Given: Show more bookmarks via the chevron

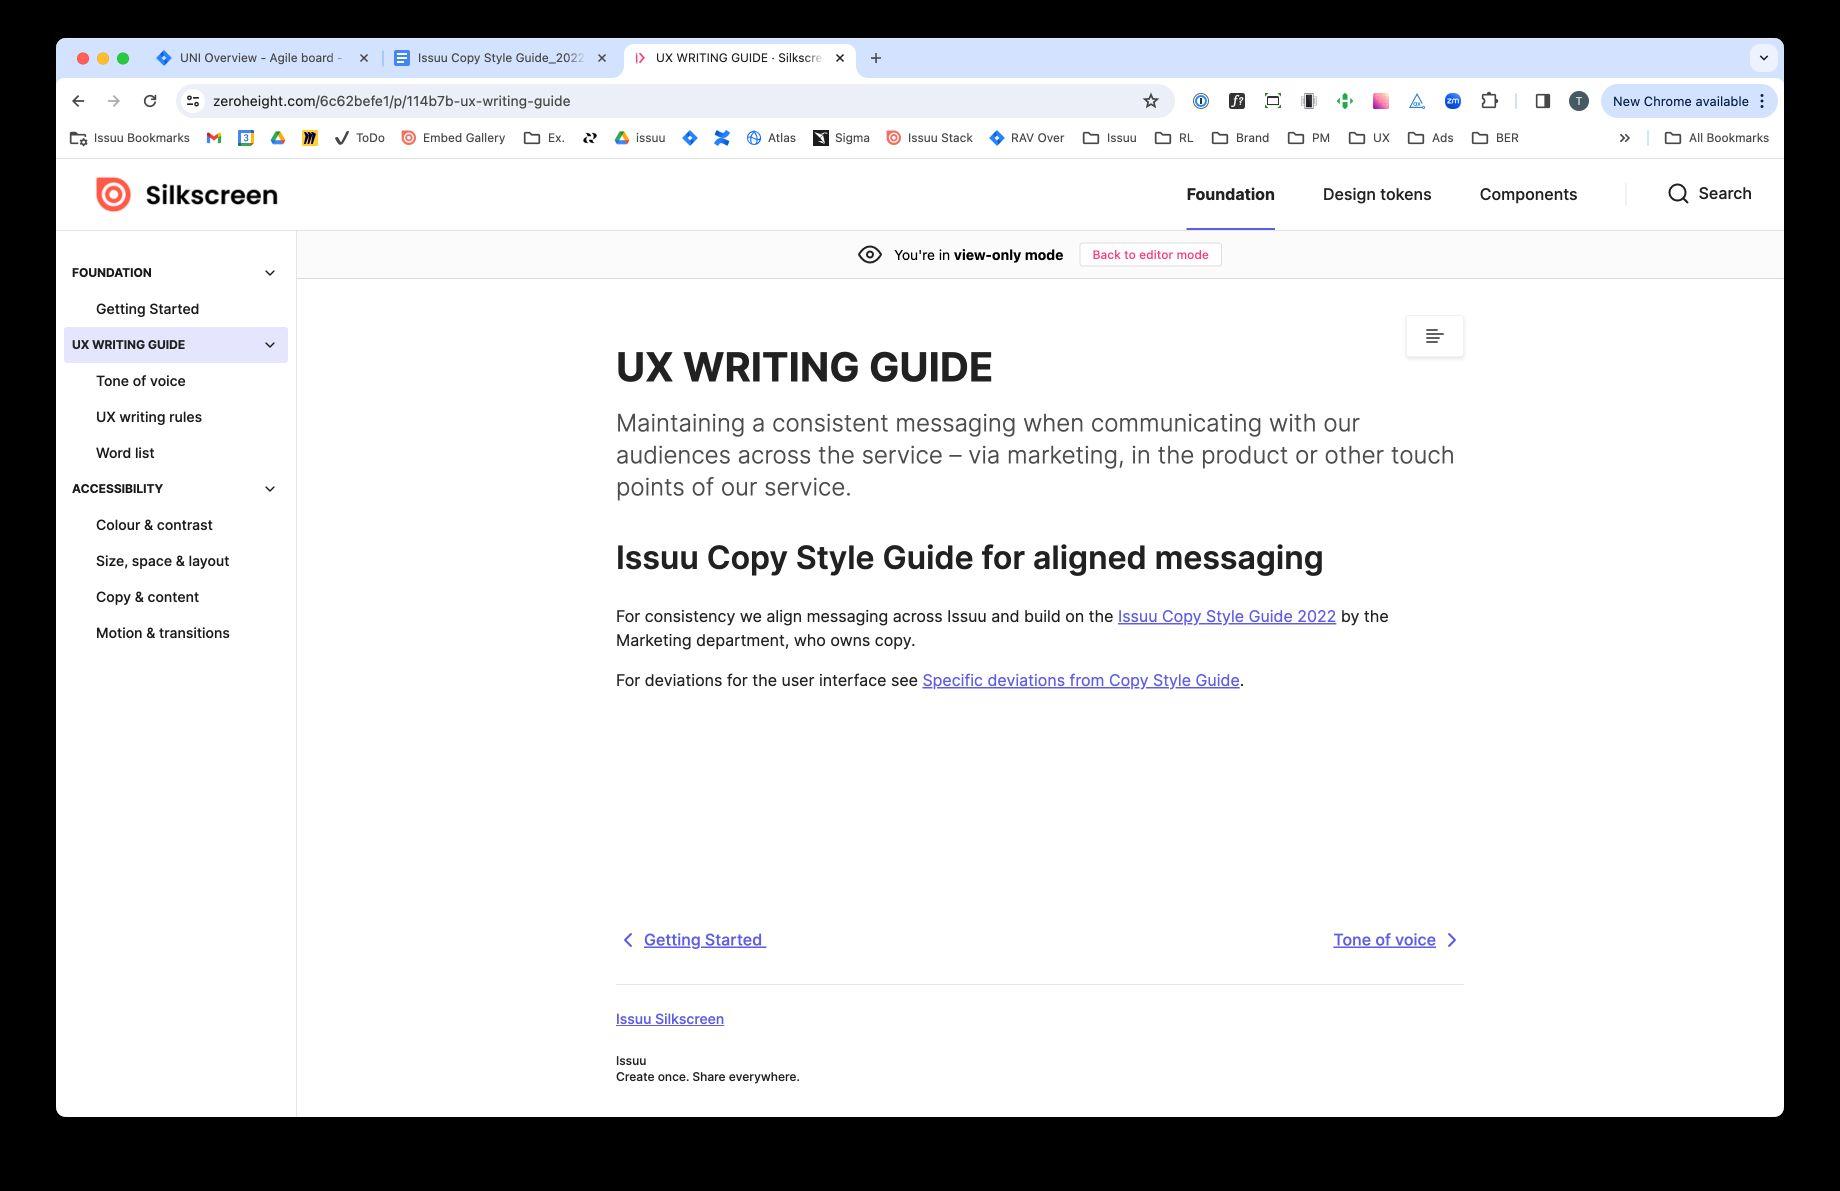Looking at the screenshot, I should coord(1625,138).
